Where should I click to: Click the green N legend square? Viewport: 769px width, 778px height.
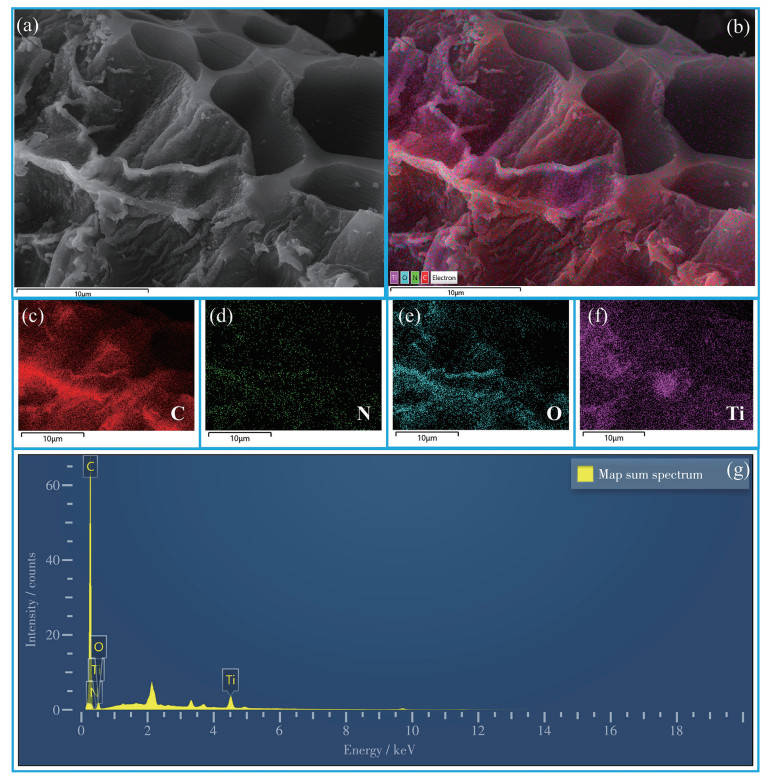413,277
